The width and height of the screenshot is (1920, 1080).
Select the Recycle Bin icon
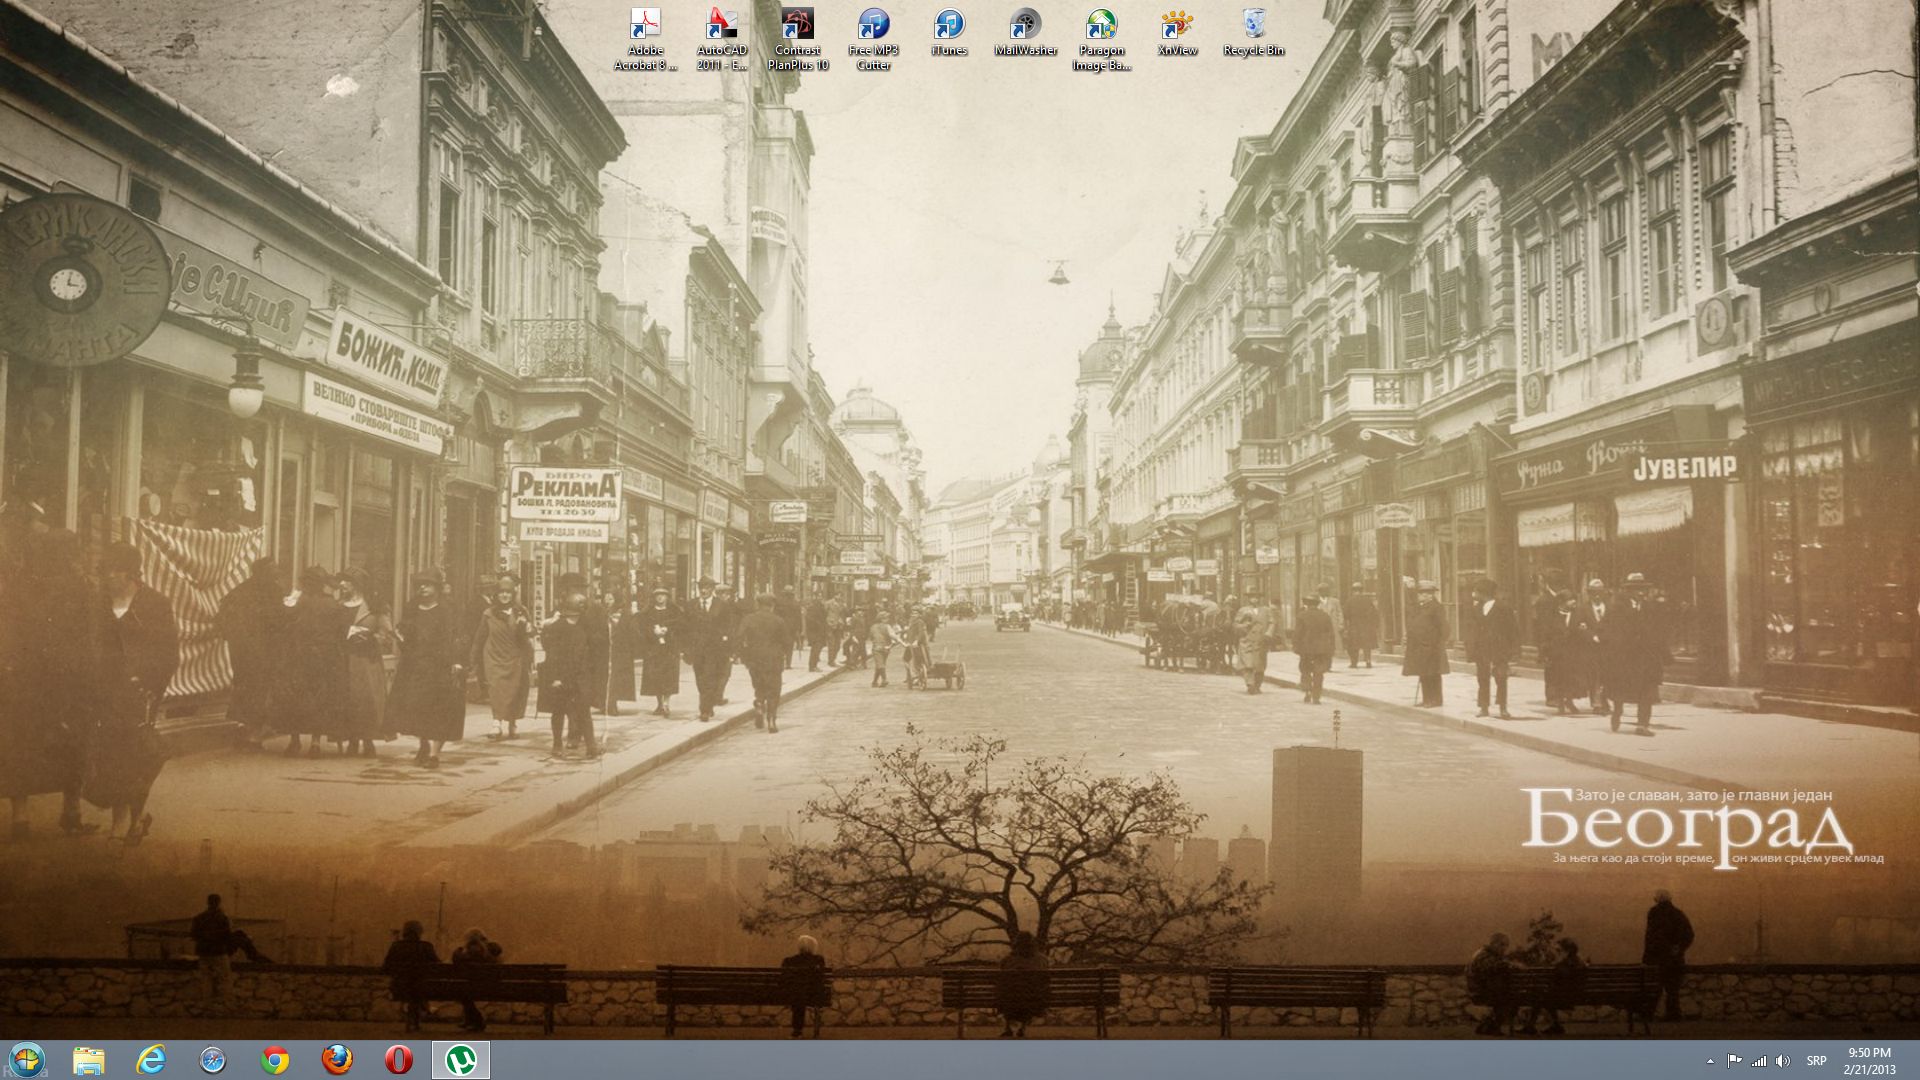1253,26
